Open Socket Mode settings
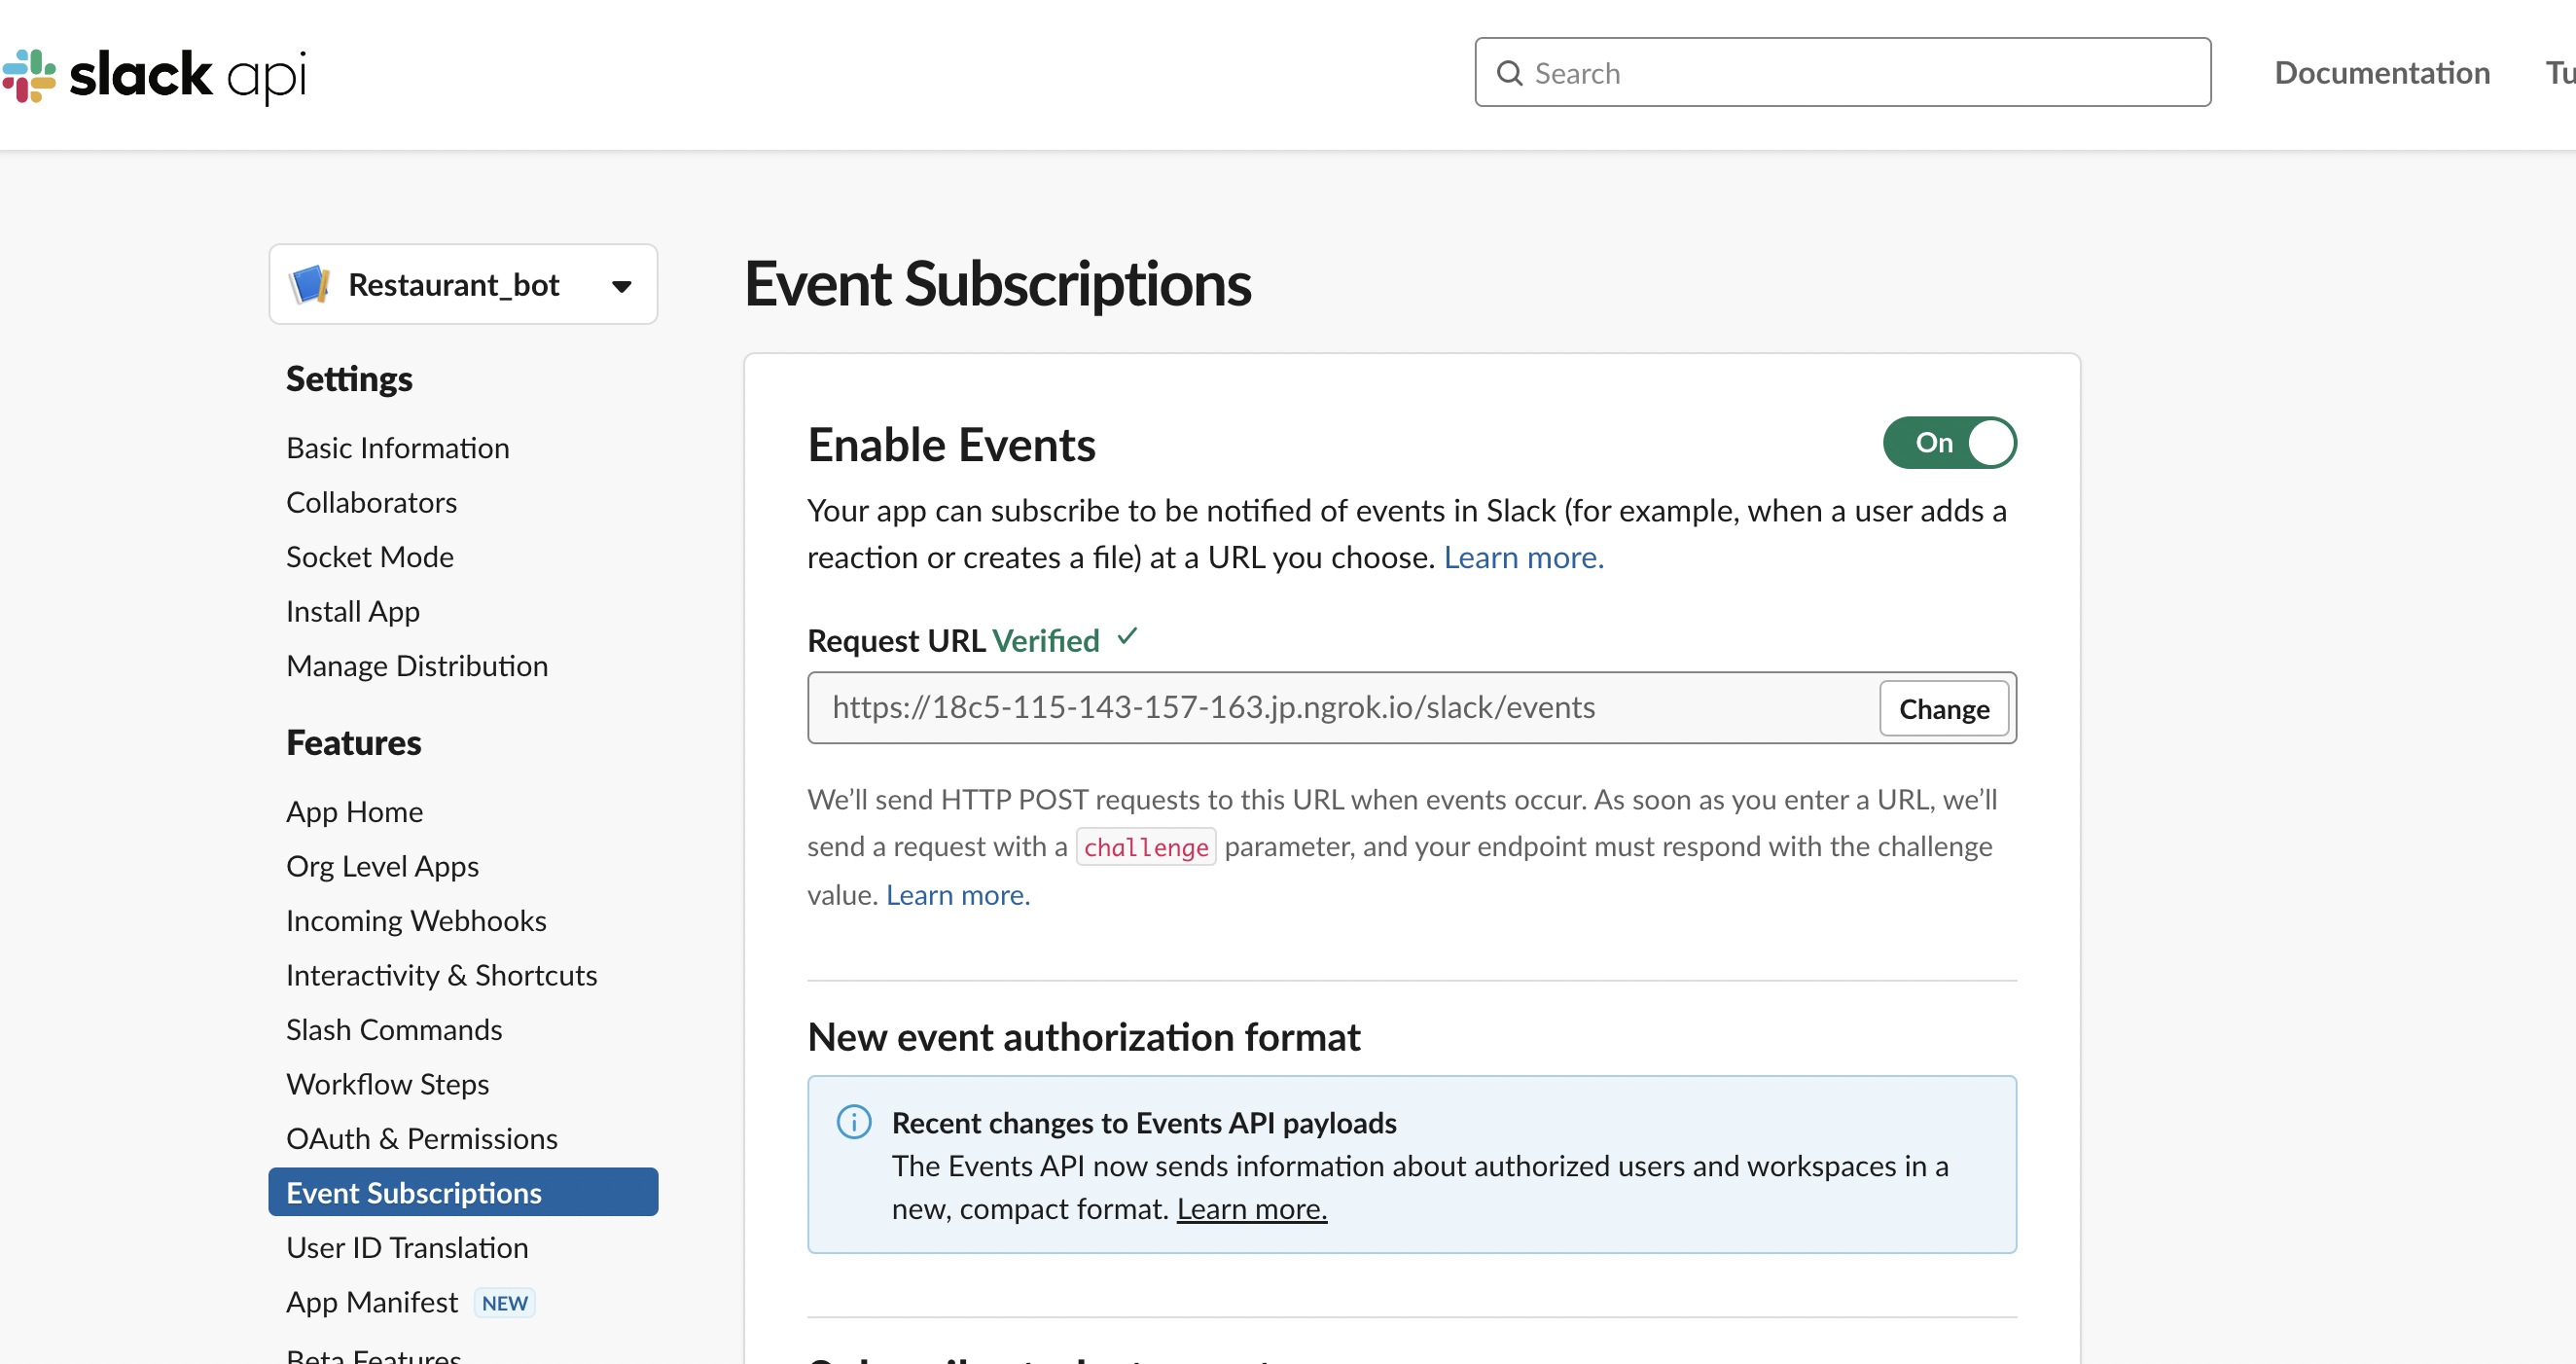This screenshot has height=1364, width=2576. pos(369,556)
